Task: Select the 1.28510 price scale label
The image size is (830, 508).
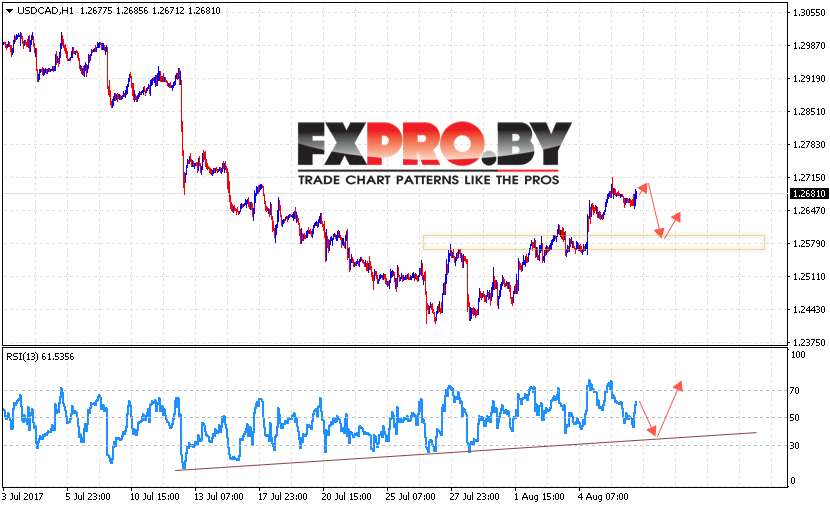Action: (809, 112)
